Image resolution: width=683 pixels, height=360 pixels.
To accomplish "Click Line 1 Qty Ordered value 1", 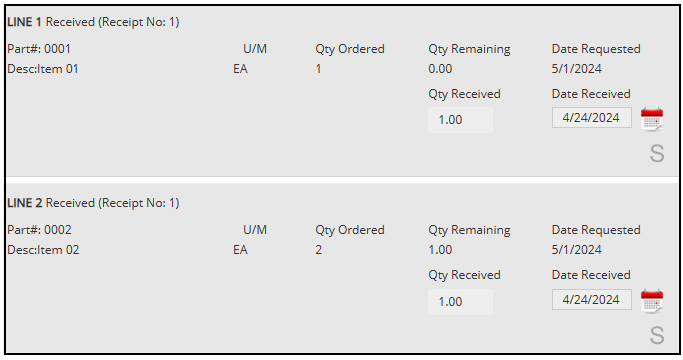I will pos(318,69).
